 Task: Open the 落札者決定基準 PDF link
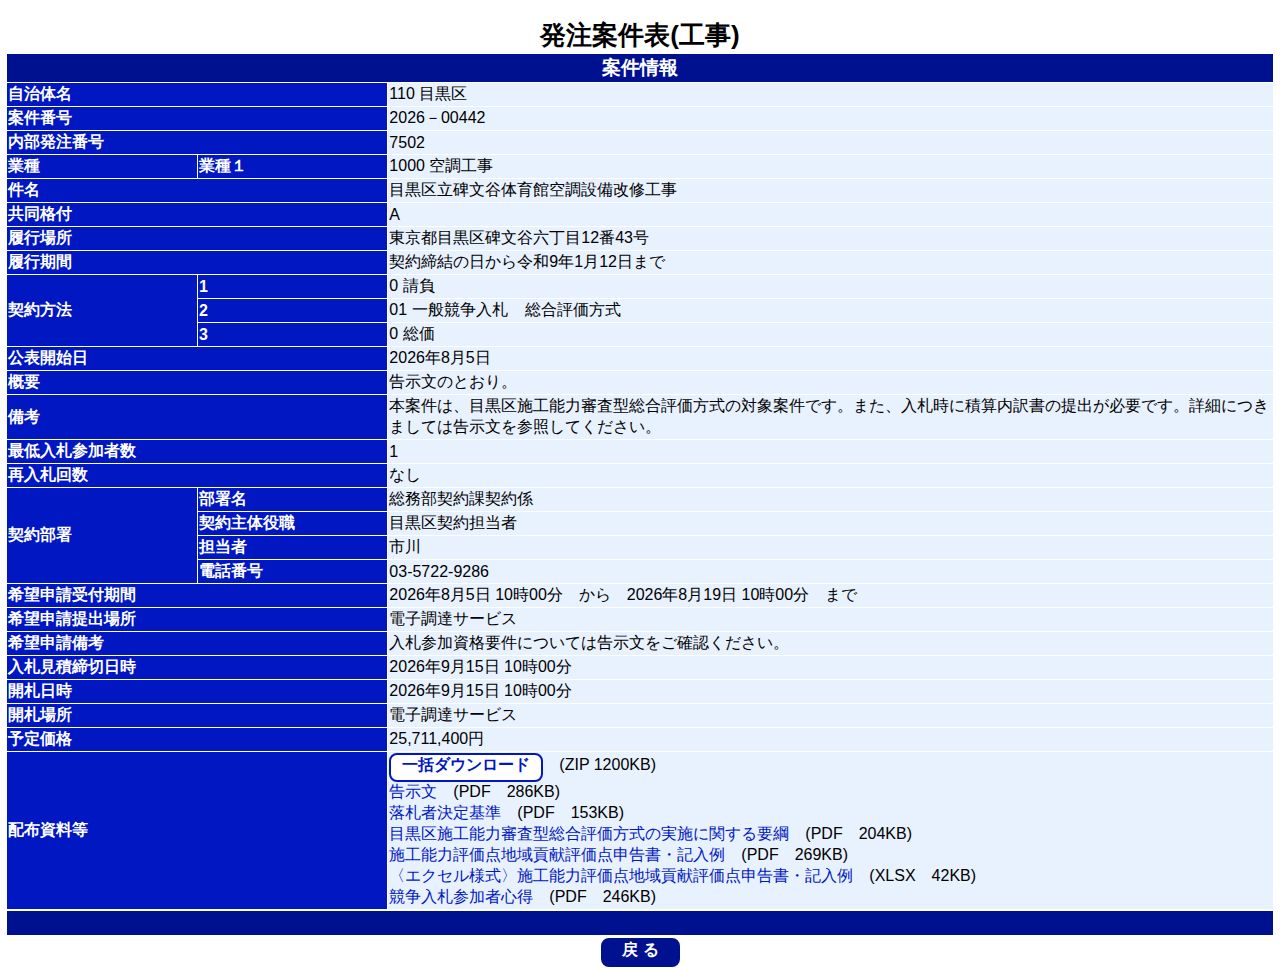point(445,812)
